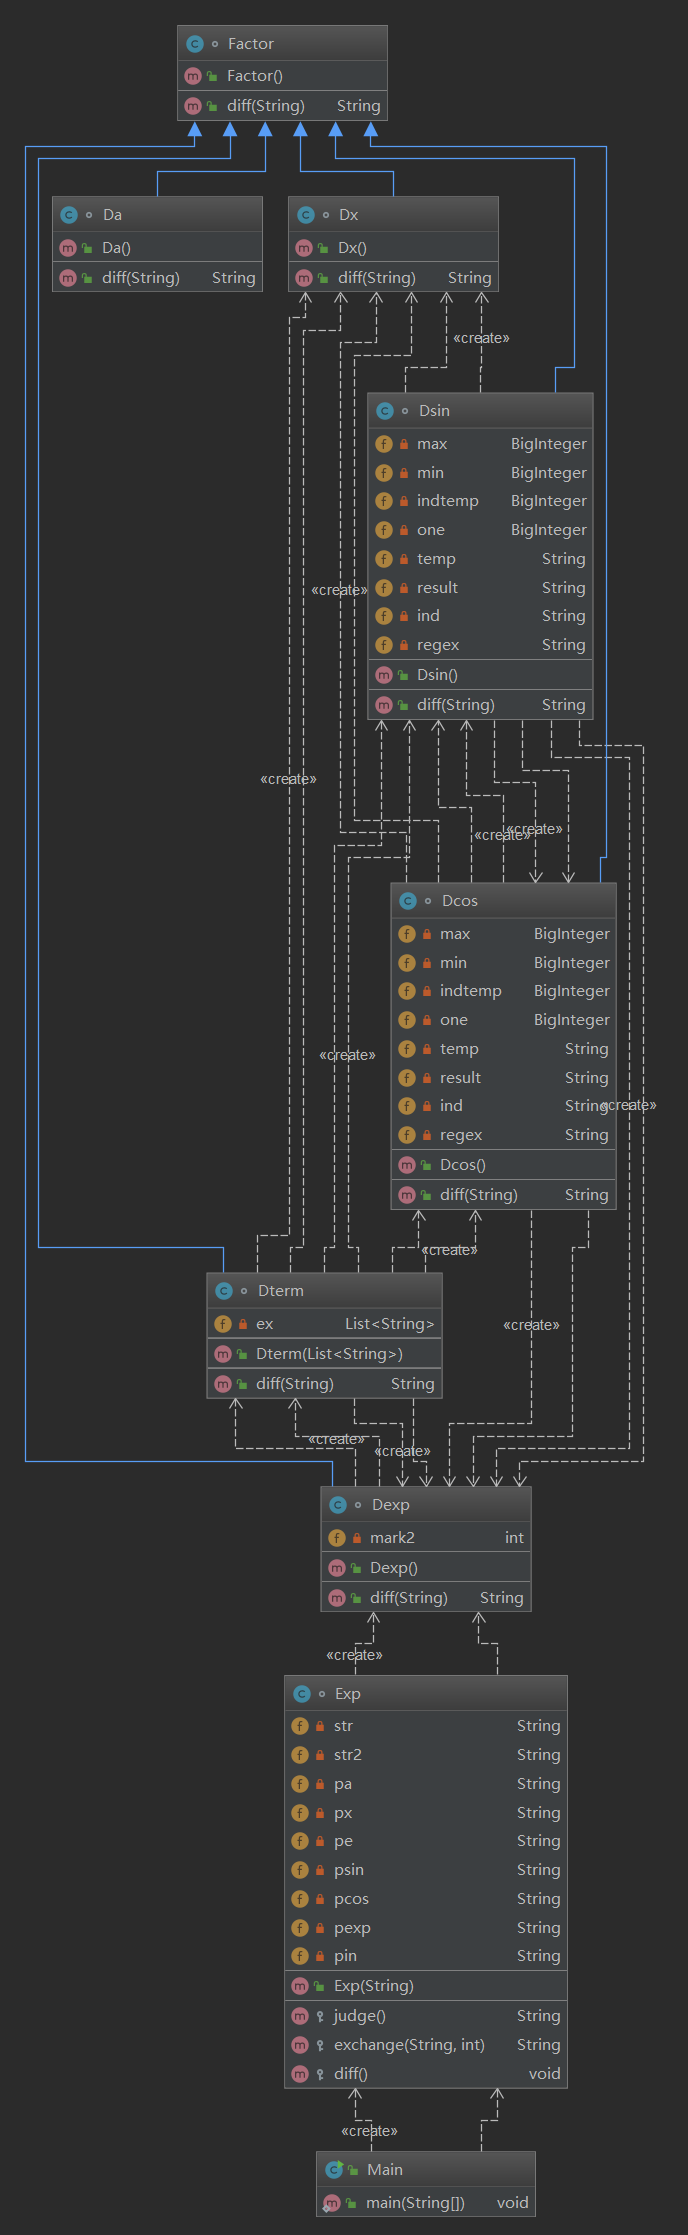The width and height of the screenshot is (688, 2235).
Task: Click the field icon beside indtemp in Dsin
Action: 384,501
